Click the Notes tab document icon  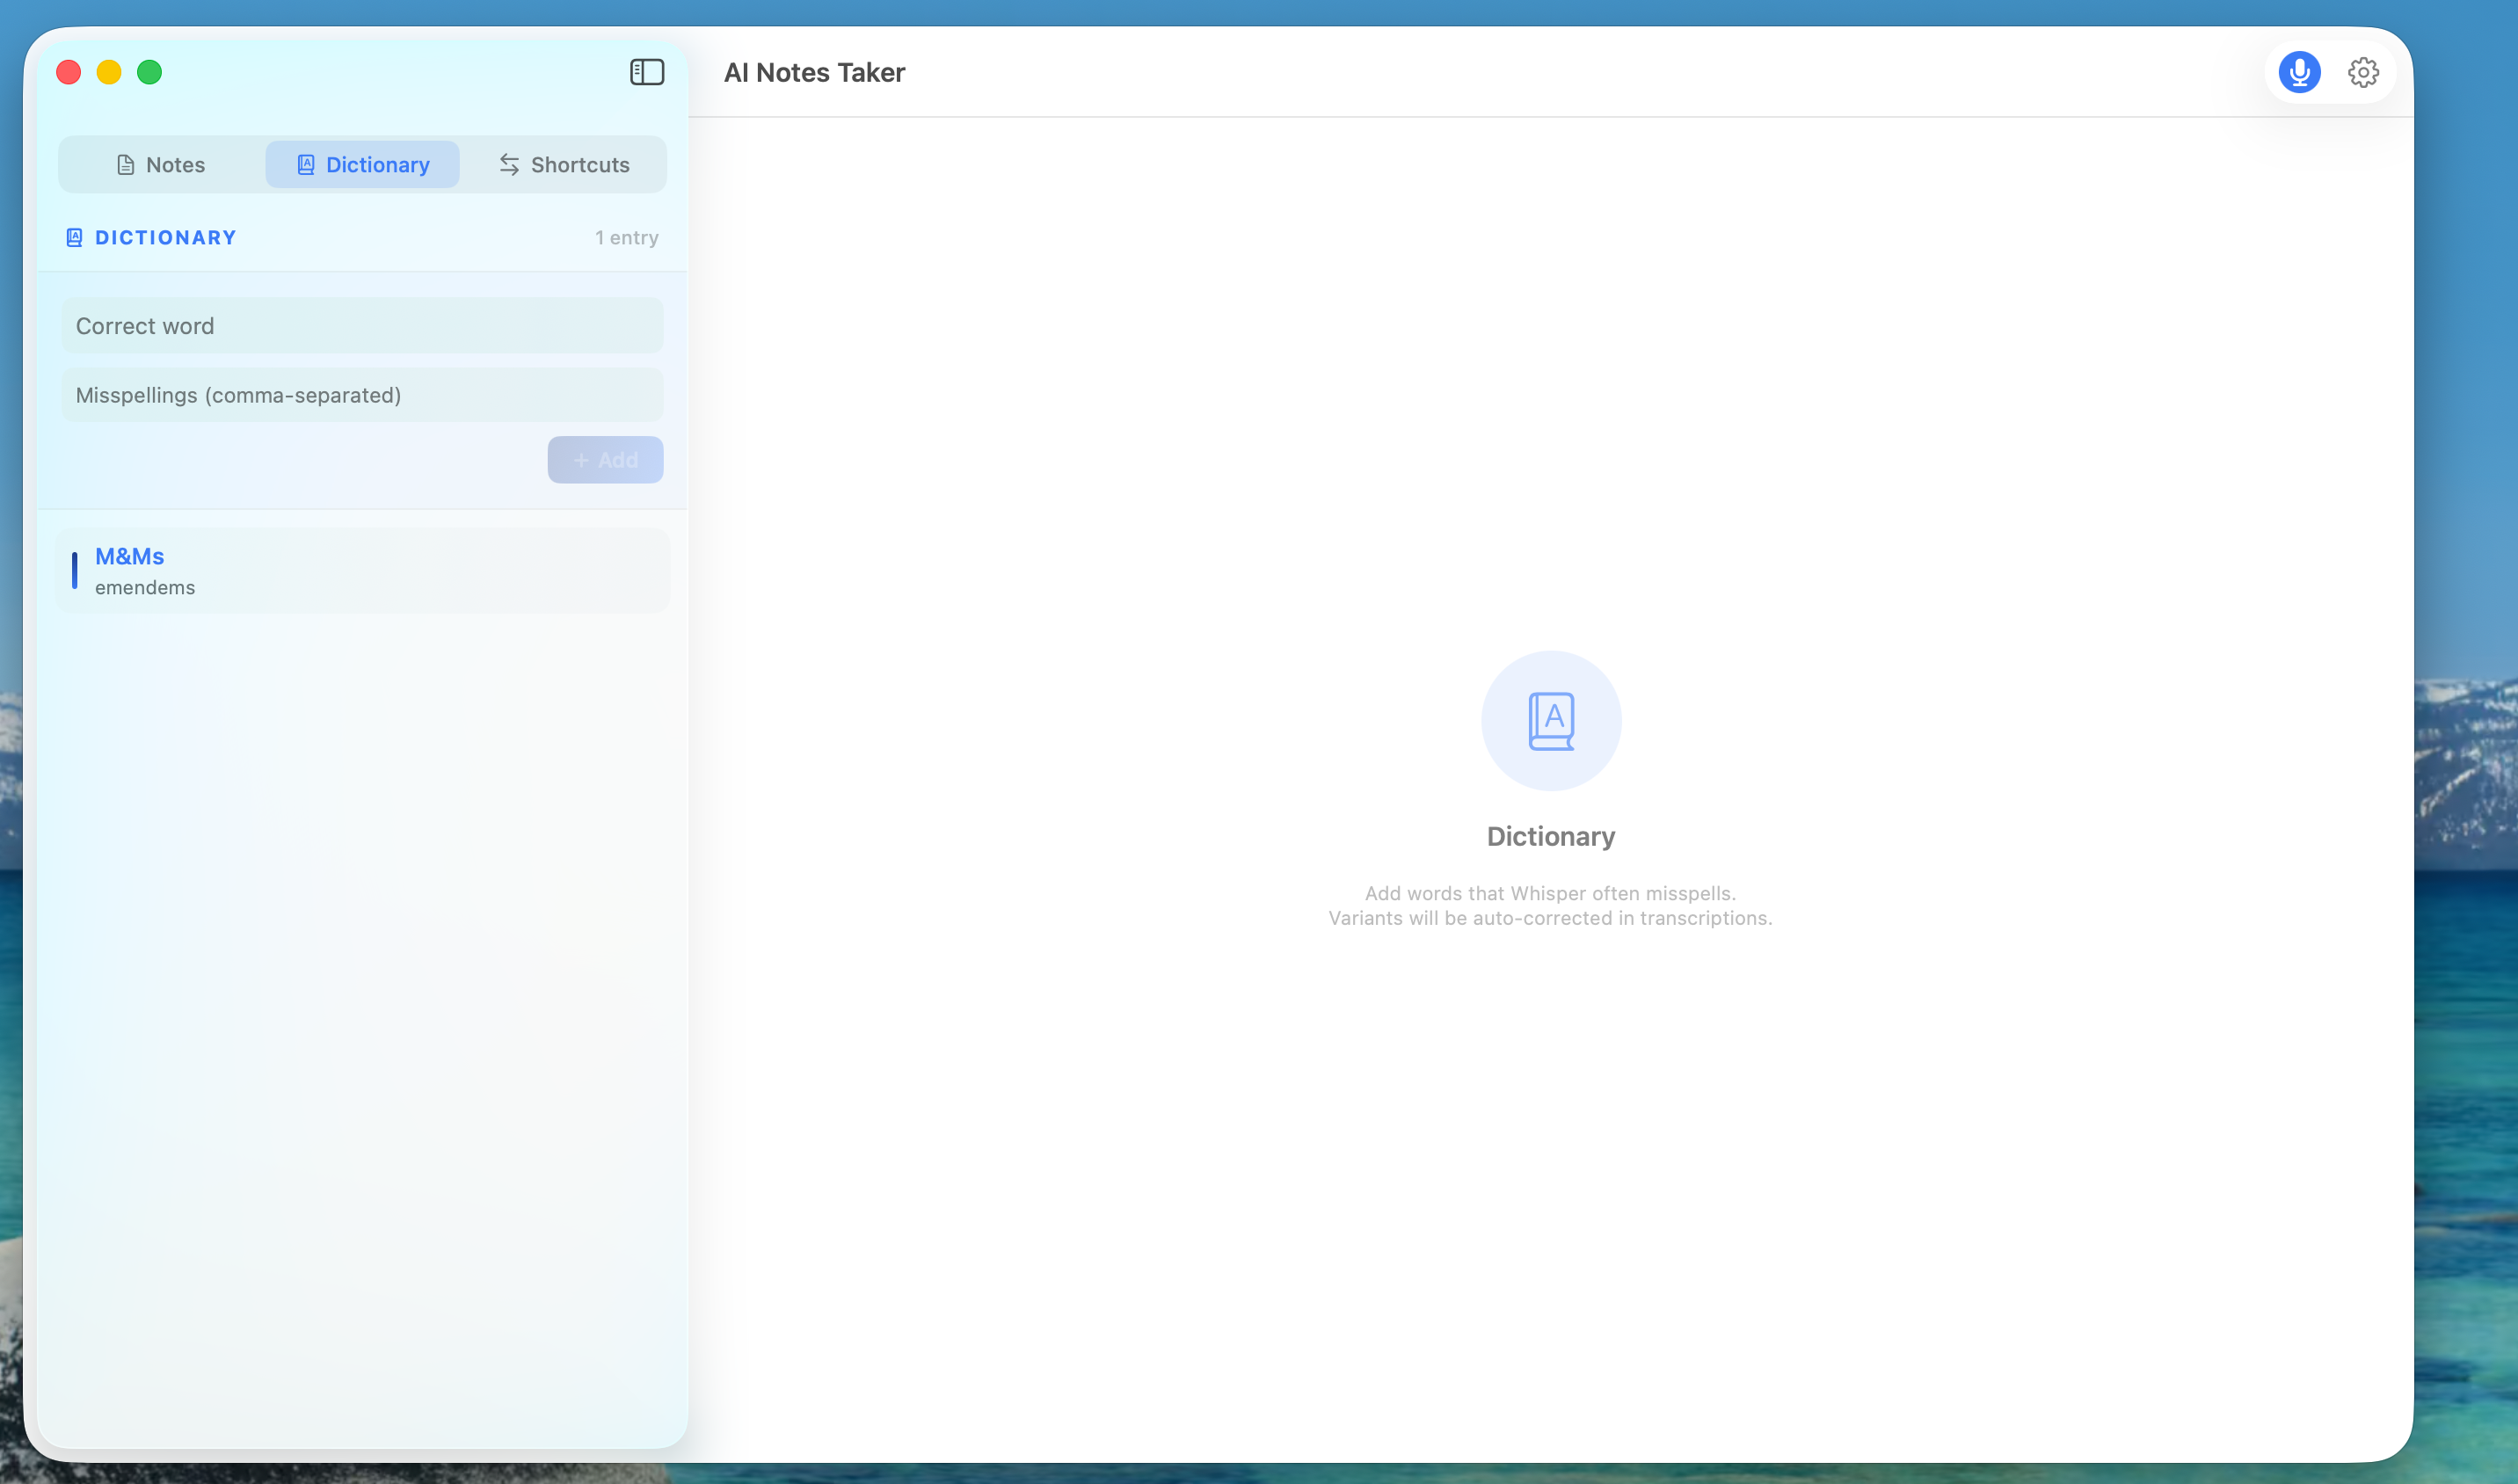pos(126,165)
